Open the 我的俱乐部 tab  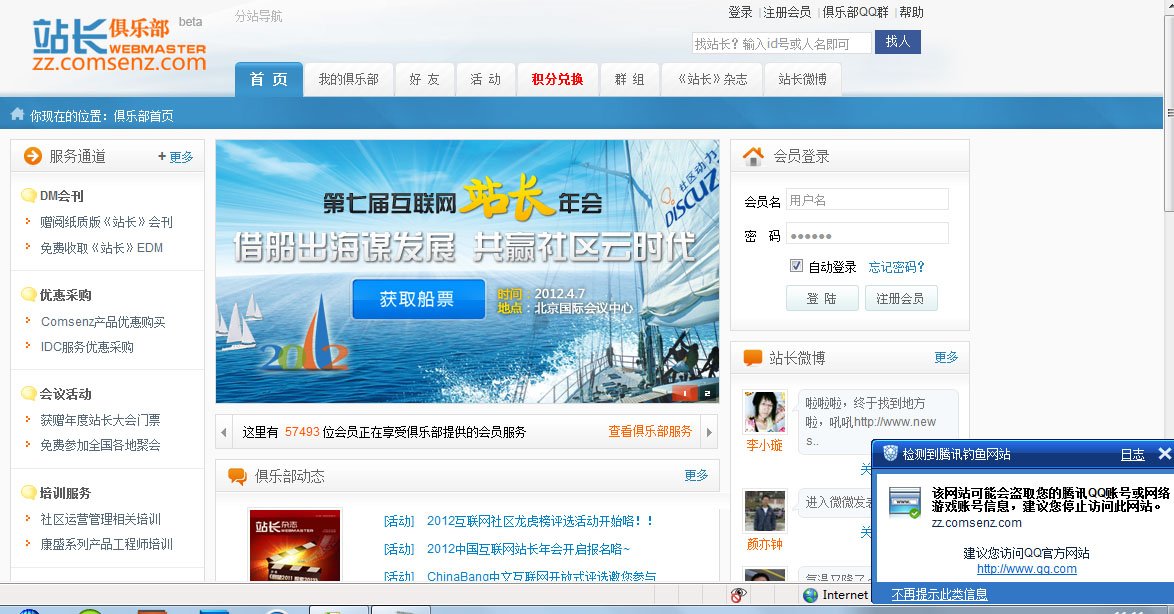pos(348,79)
